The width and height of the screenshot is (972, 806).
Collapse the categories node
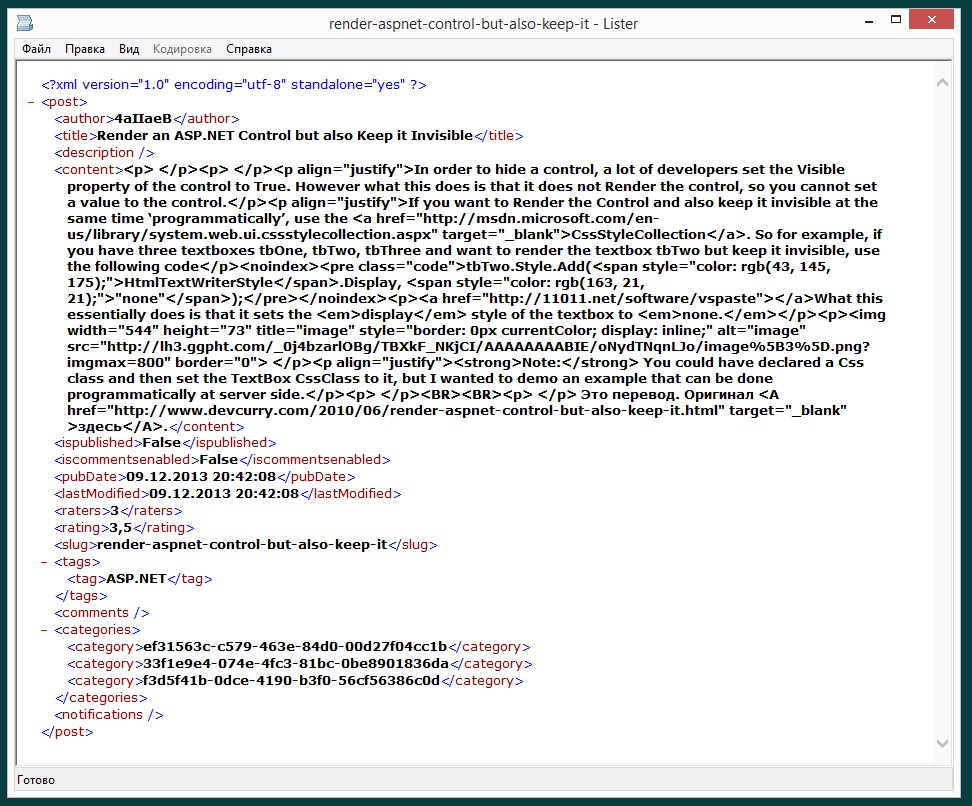coord(44,631)
